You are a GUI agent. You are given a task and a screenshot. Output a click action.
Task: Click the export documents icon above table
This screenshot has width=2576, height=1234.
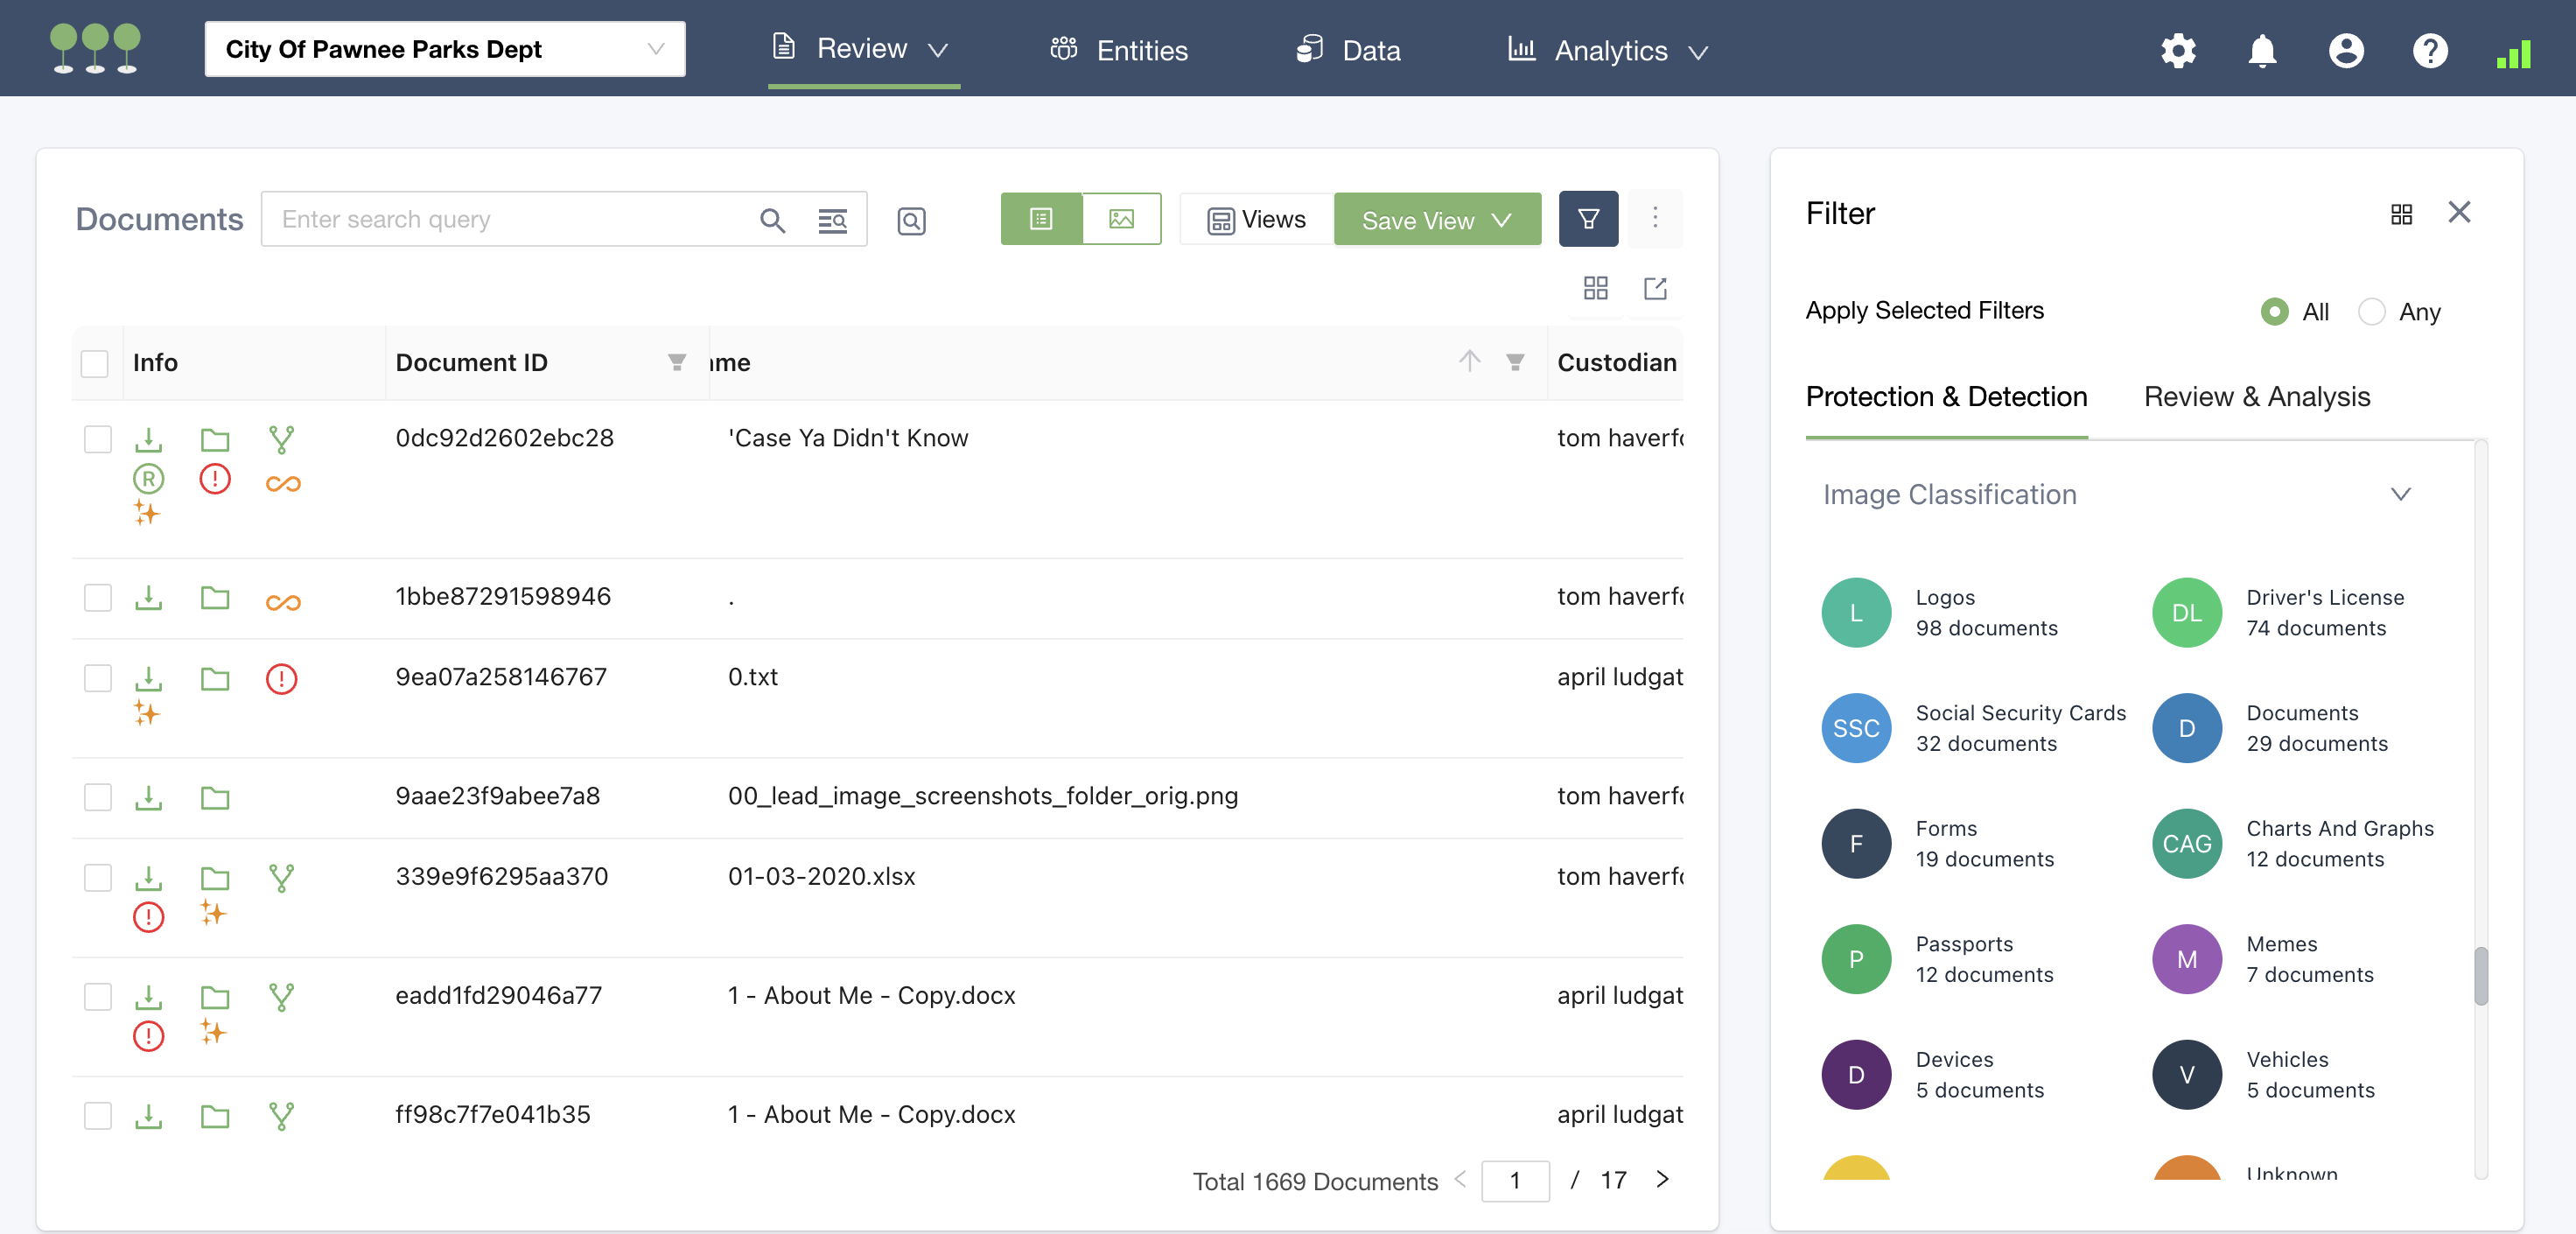tap(1654, 289)
